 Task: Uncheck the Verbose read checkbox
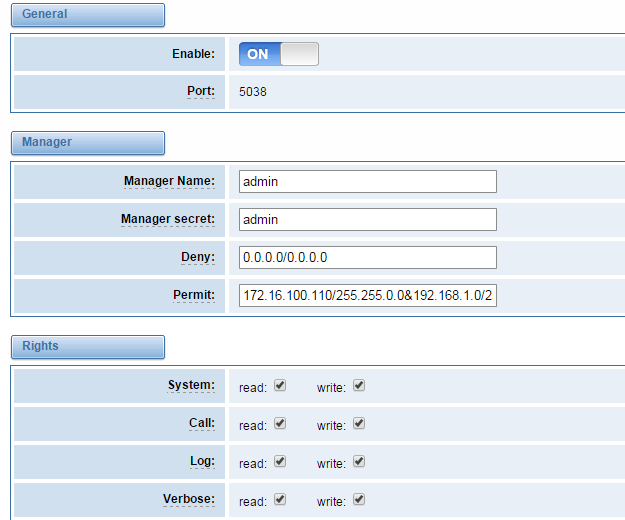tap(280, 499)
